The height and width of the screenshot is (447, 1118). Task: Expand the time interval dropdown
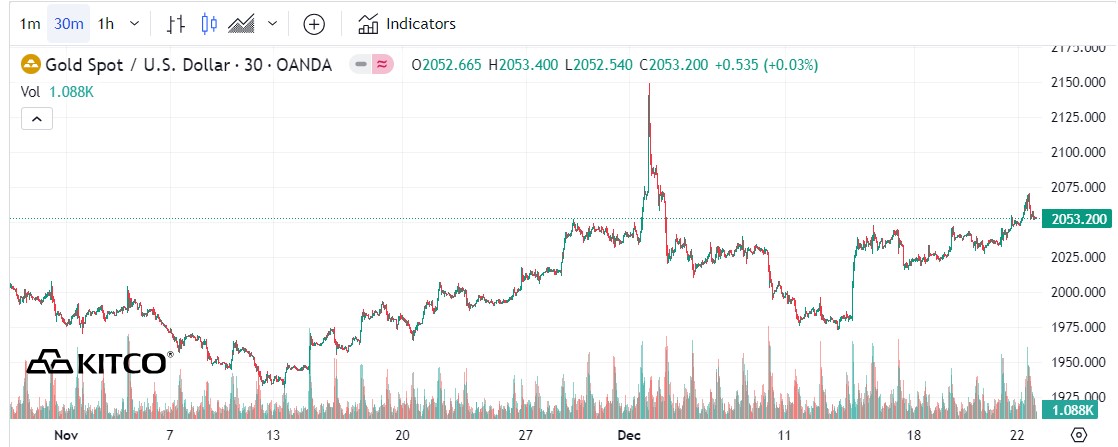(x=135, y=23)
